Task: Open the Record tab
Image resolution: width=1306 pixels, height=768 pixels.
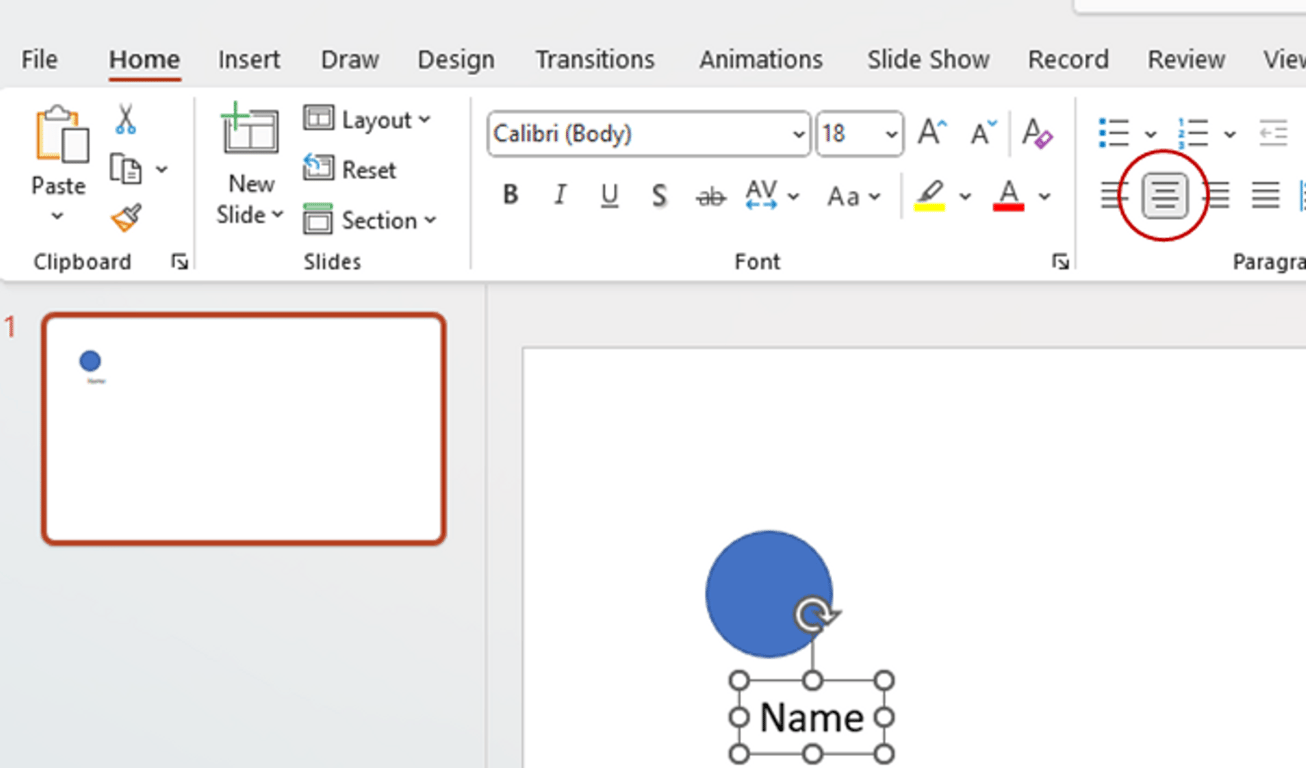Action: [x=1069, y=60]
